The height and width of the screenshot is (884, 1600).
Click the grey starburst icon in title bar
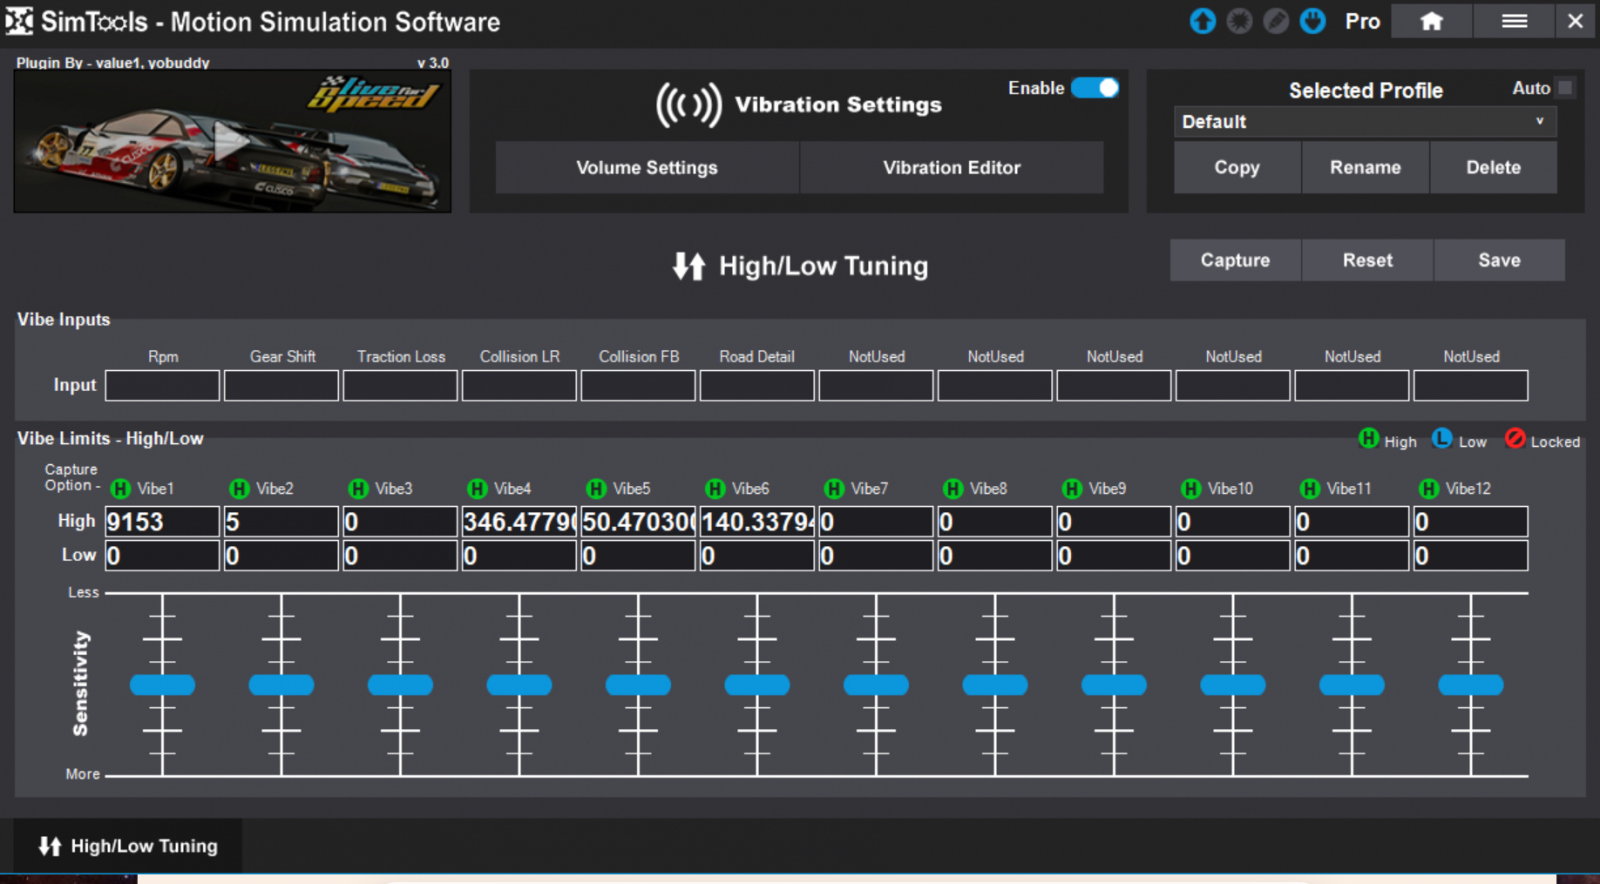[1239, 21]
